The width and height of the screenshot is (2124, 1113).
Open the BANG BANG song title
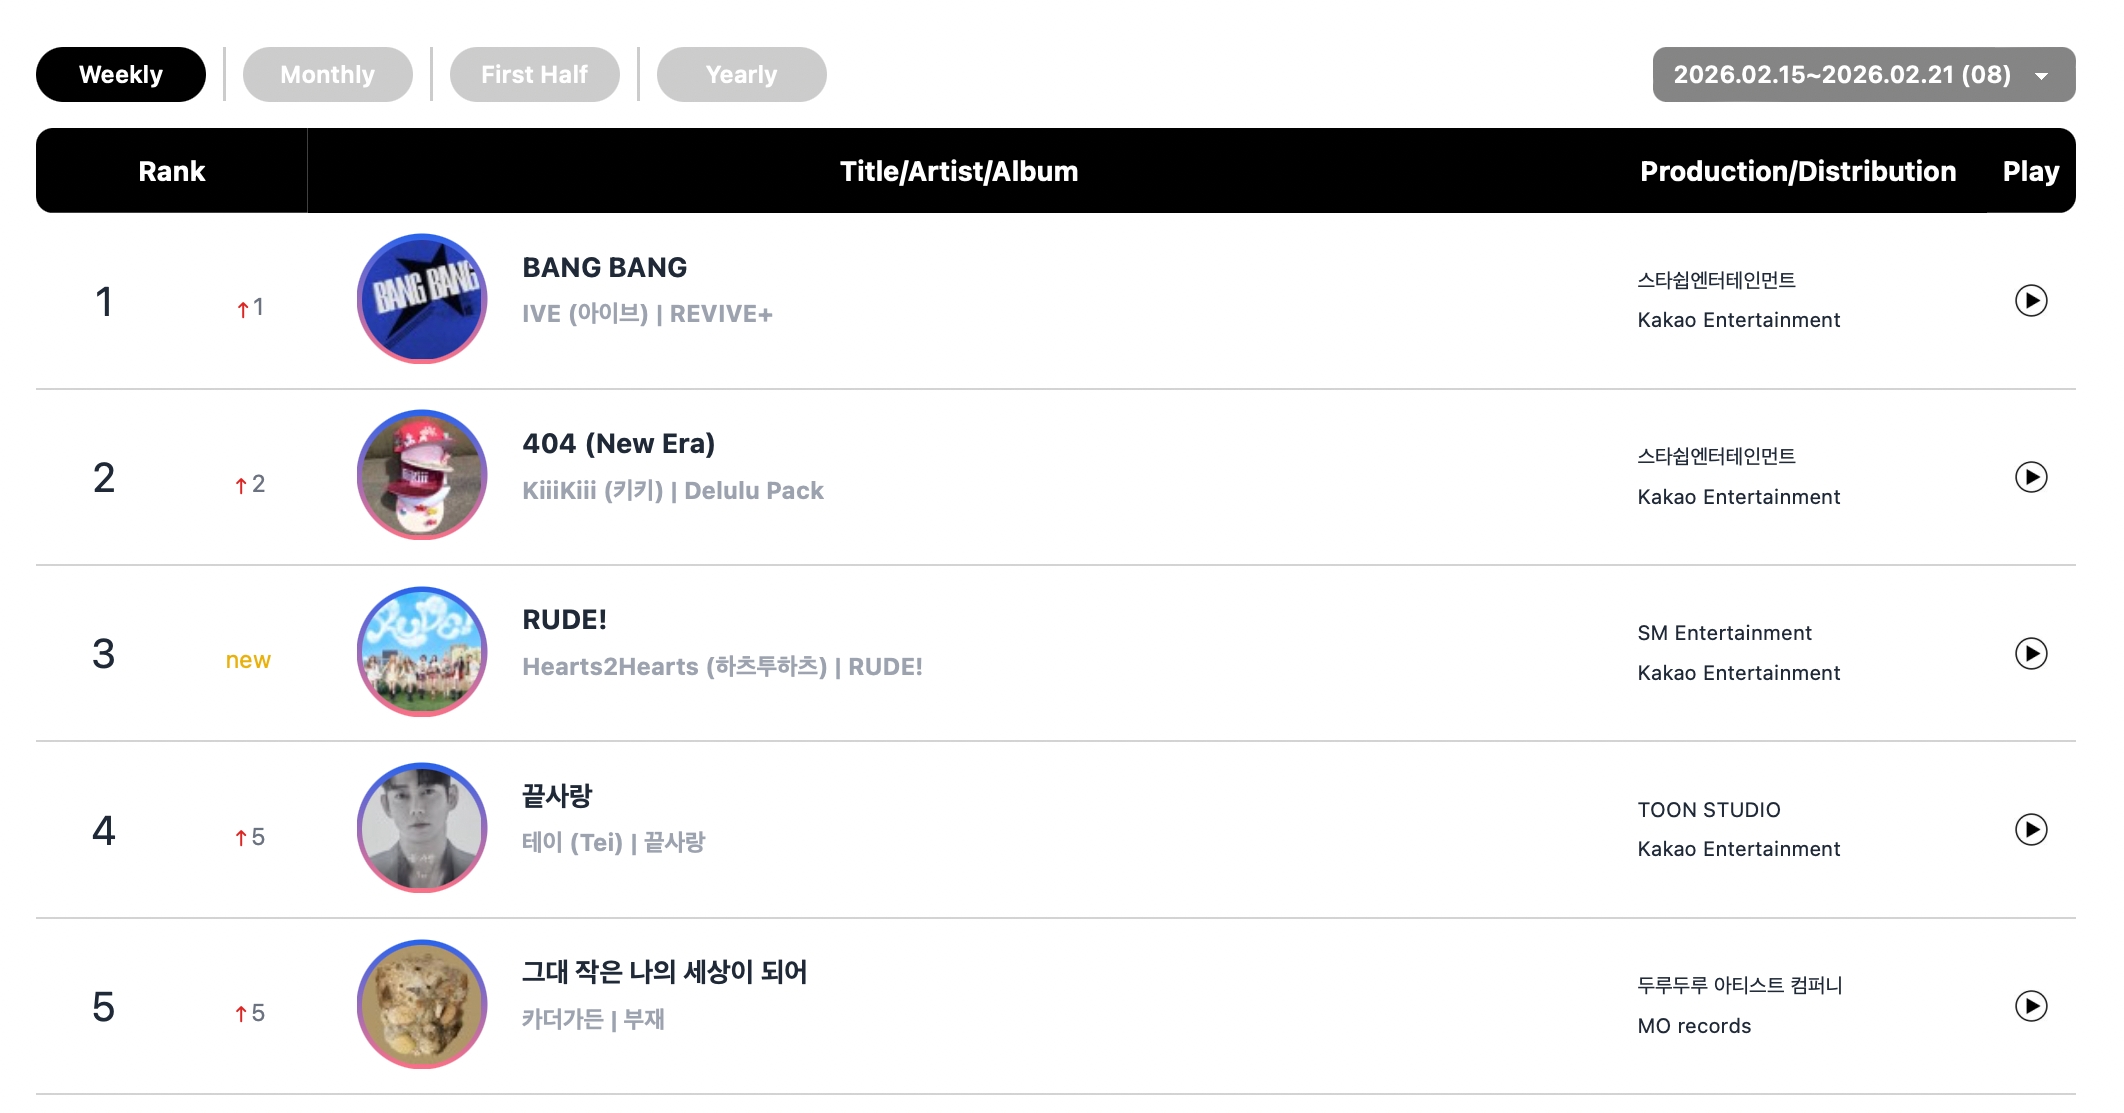coord(604,268)
